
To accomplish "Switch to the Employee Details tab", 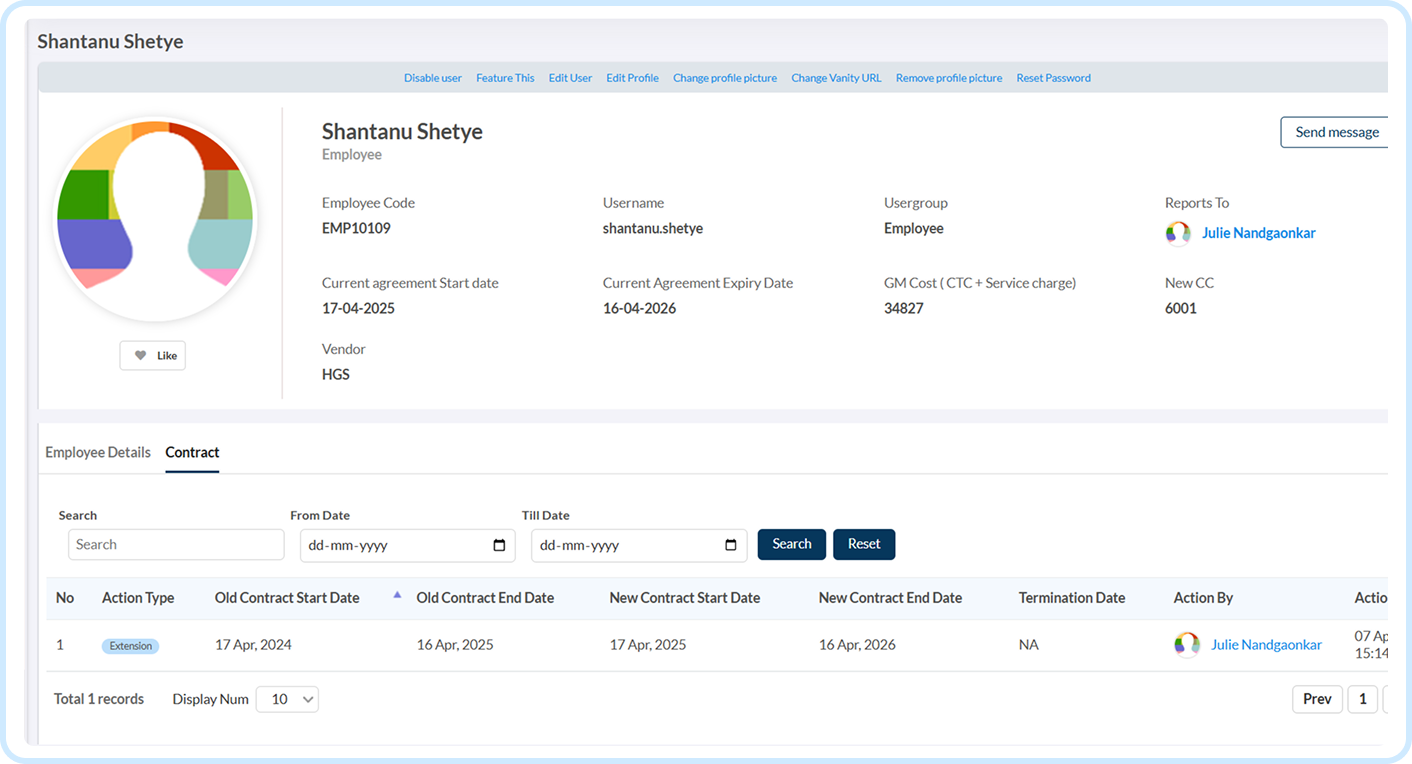I will pos(98,453).
